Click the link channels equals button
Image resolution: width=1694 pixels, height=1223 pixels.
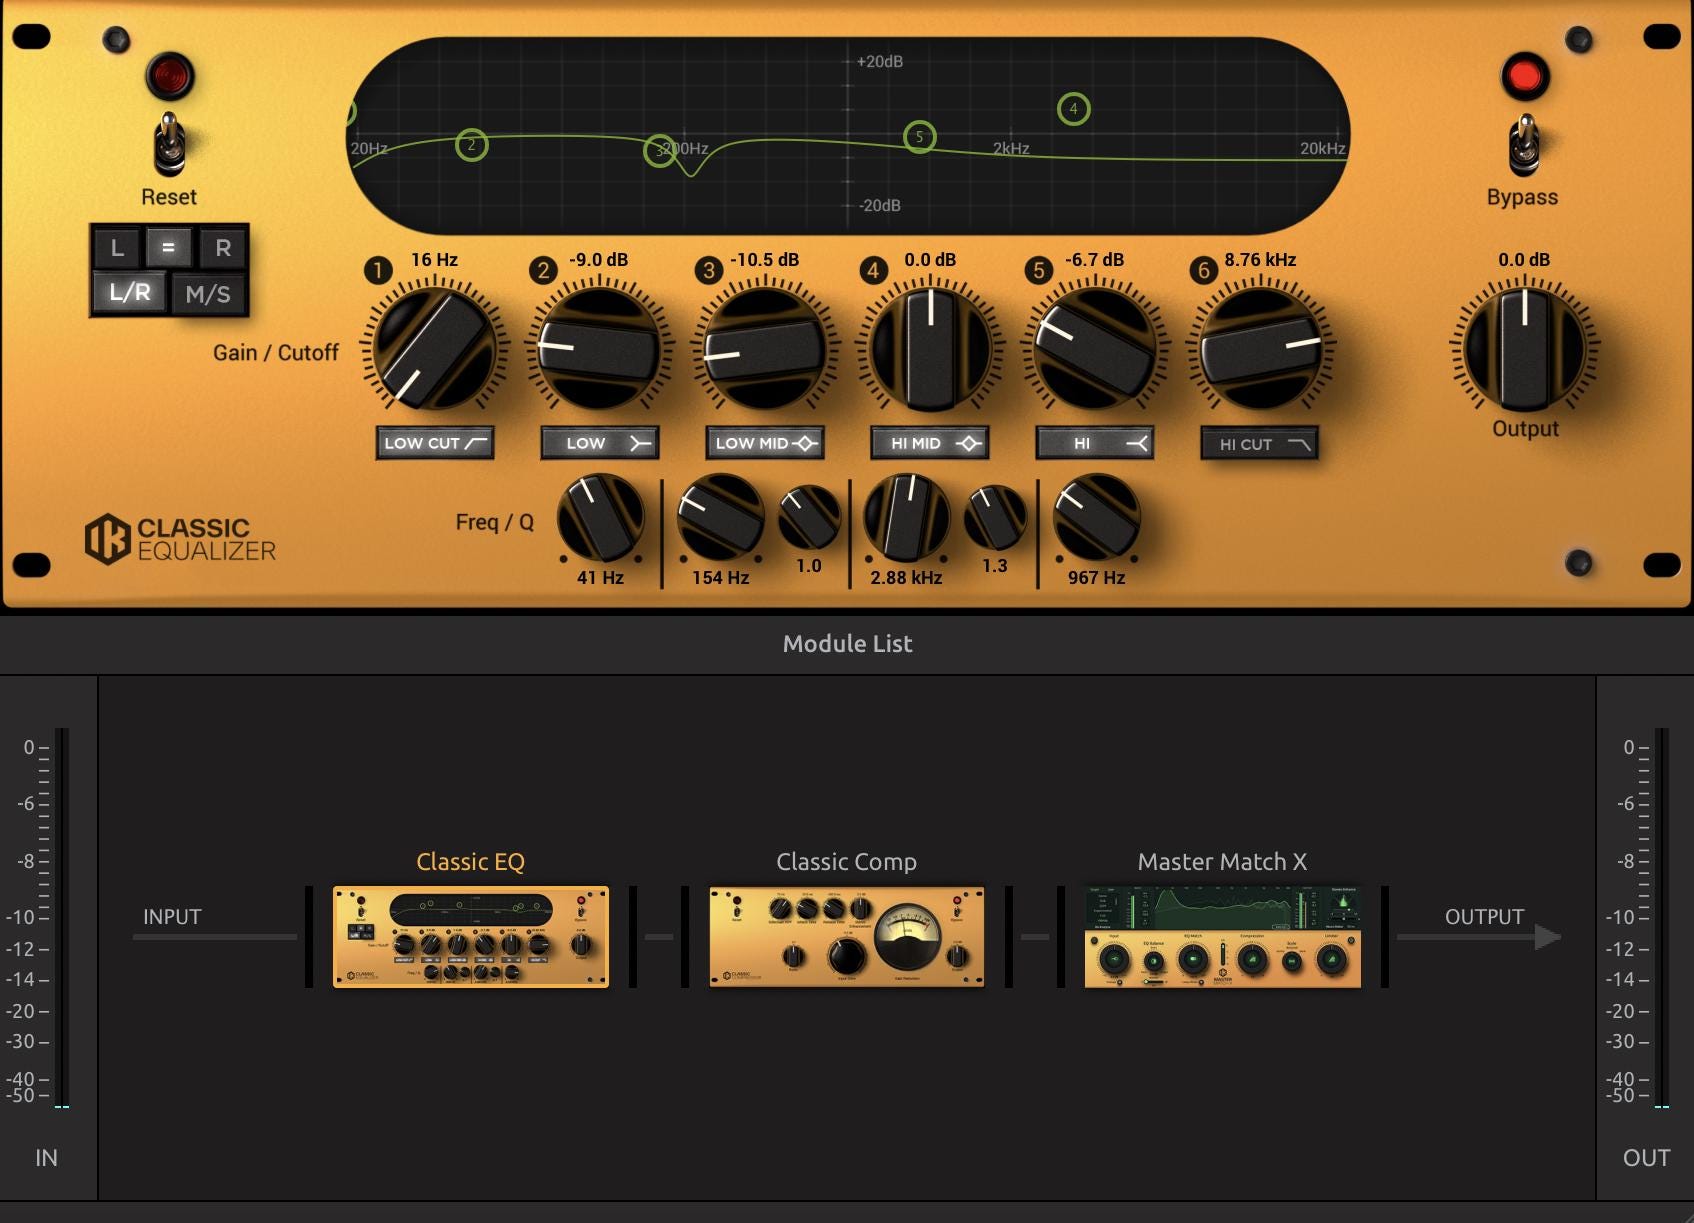click(x=169, y=247)
